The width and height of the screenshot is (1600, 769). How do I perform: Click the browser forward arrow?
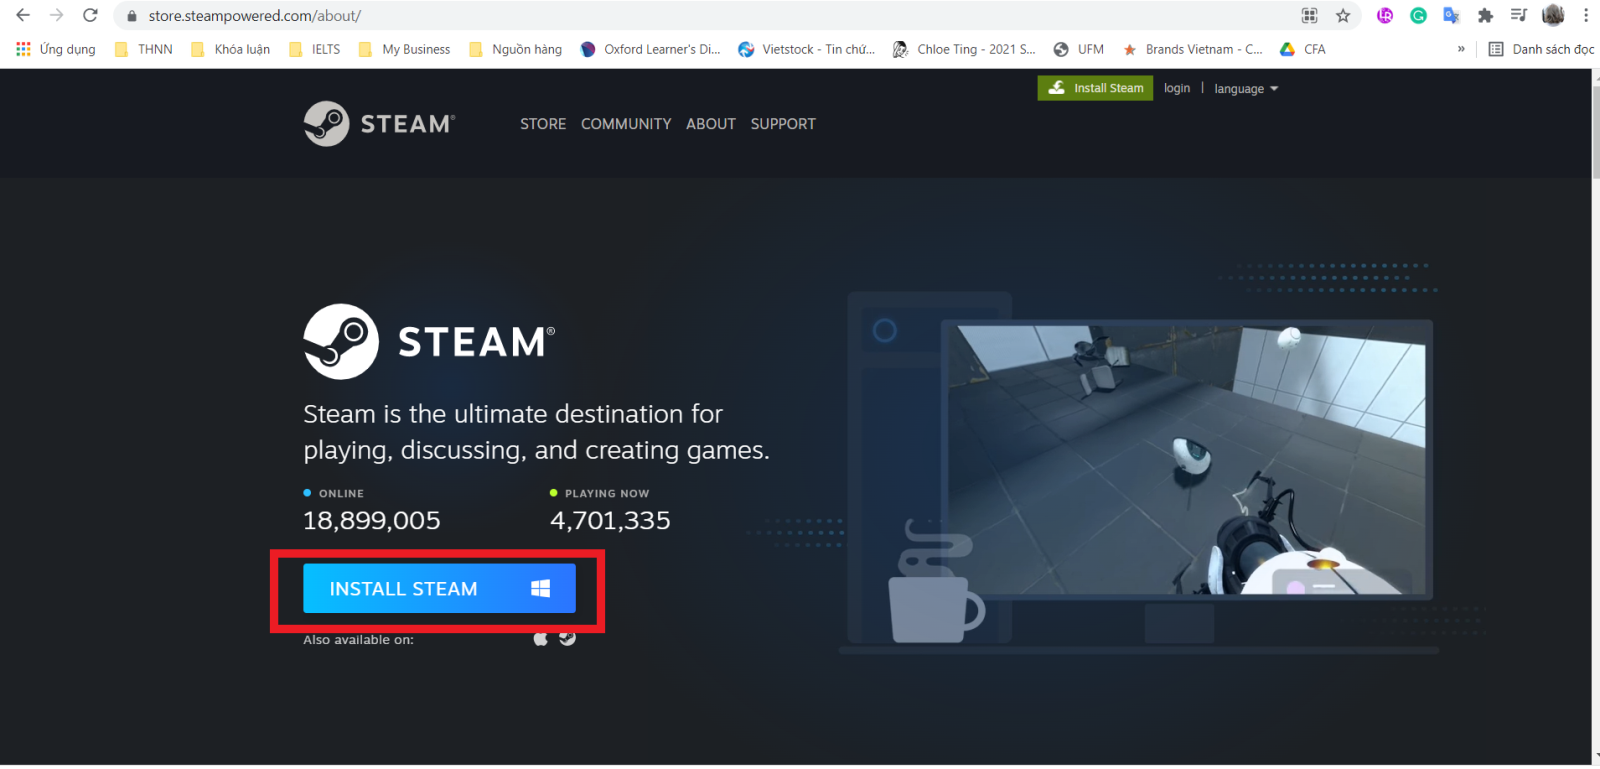(56, 15)
